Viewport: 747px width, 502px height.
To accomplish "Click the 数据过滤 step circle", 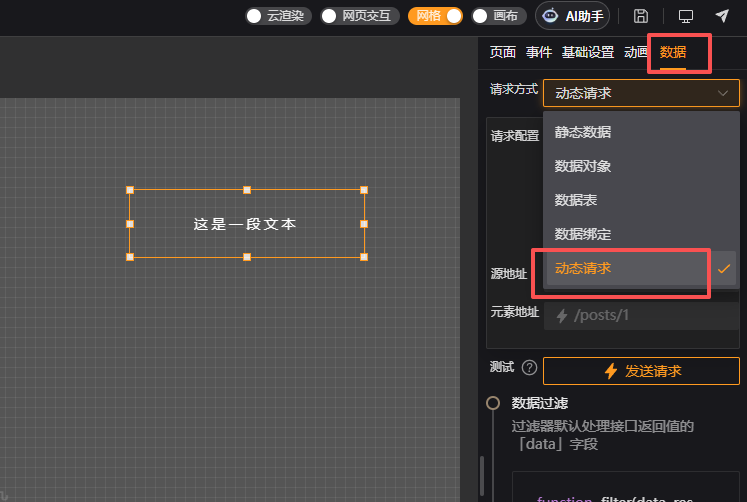I will (493, 403).
